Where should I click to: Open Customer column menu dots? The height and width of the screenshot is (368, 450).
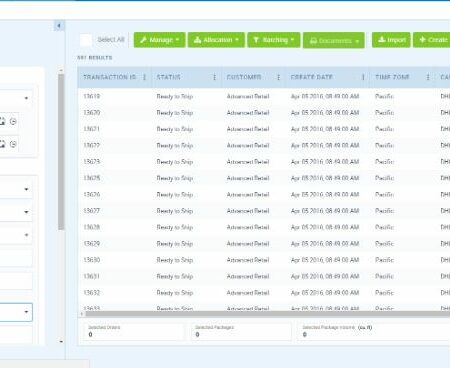278,77
